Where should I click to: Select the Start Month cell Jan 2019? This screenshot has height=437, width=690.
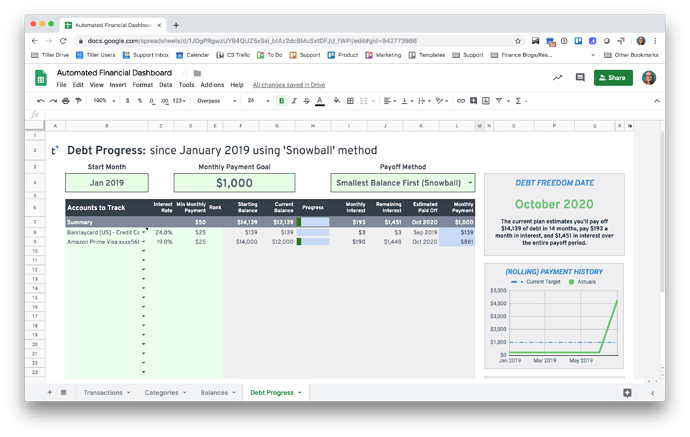(x=107, y=183)
